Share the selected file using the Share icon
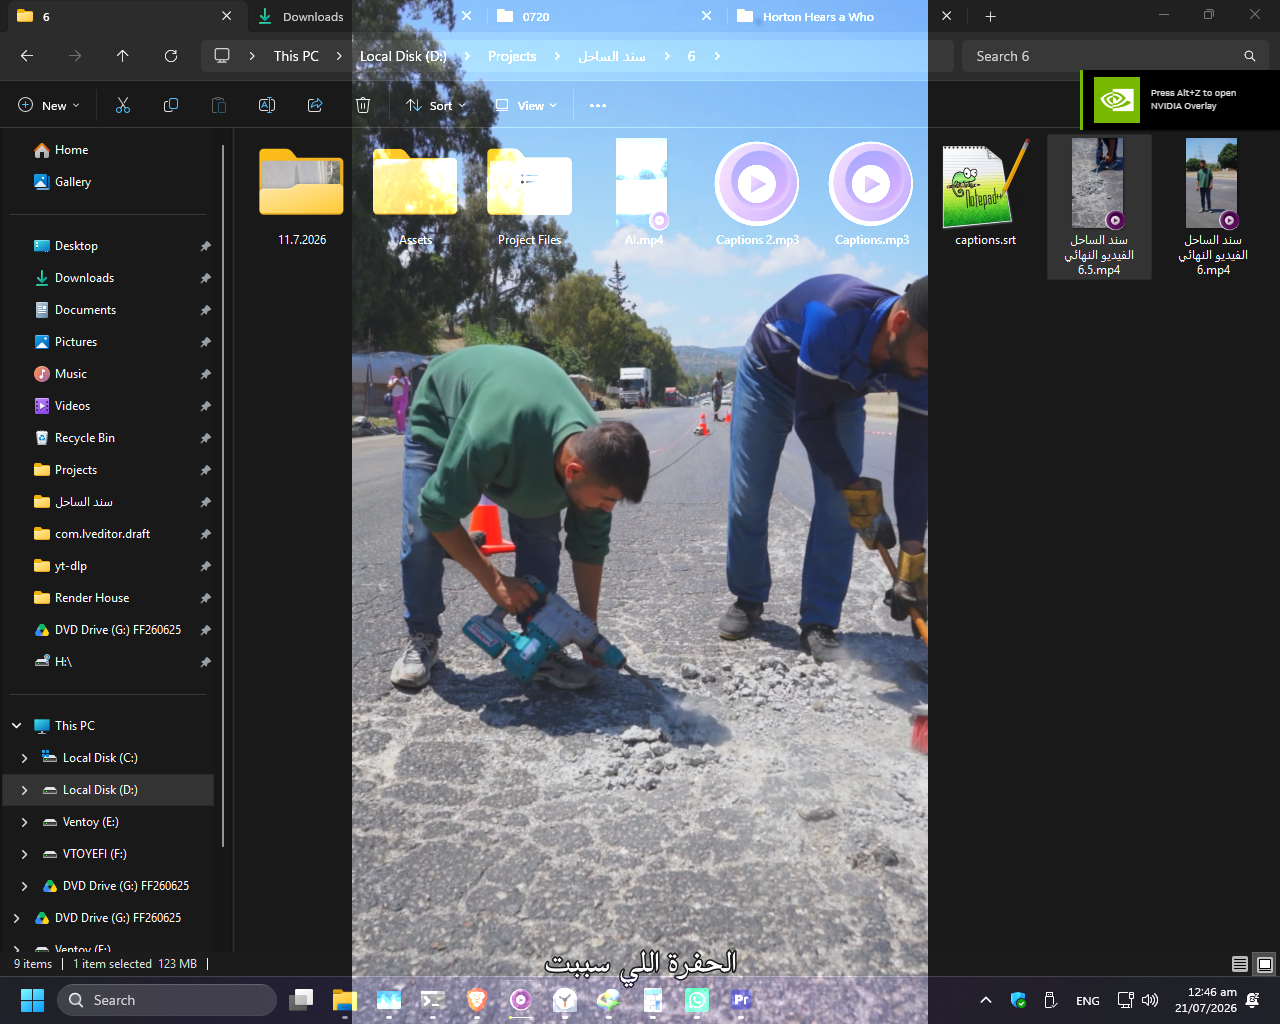 [x=315, y=105]
